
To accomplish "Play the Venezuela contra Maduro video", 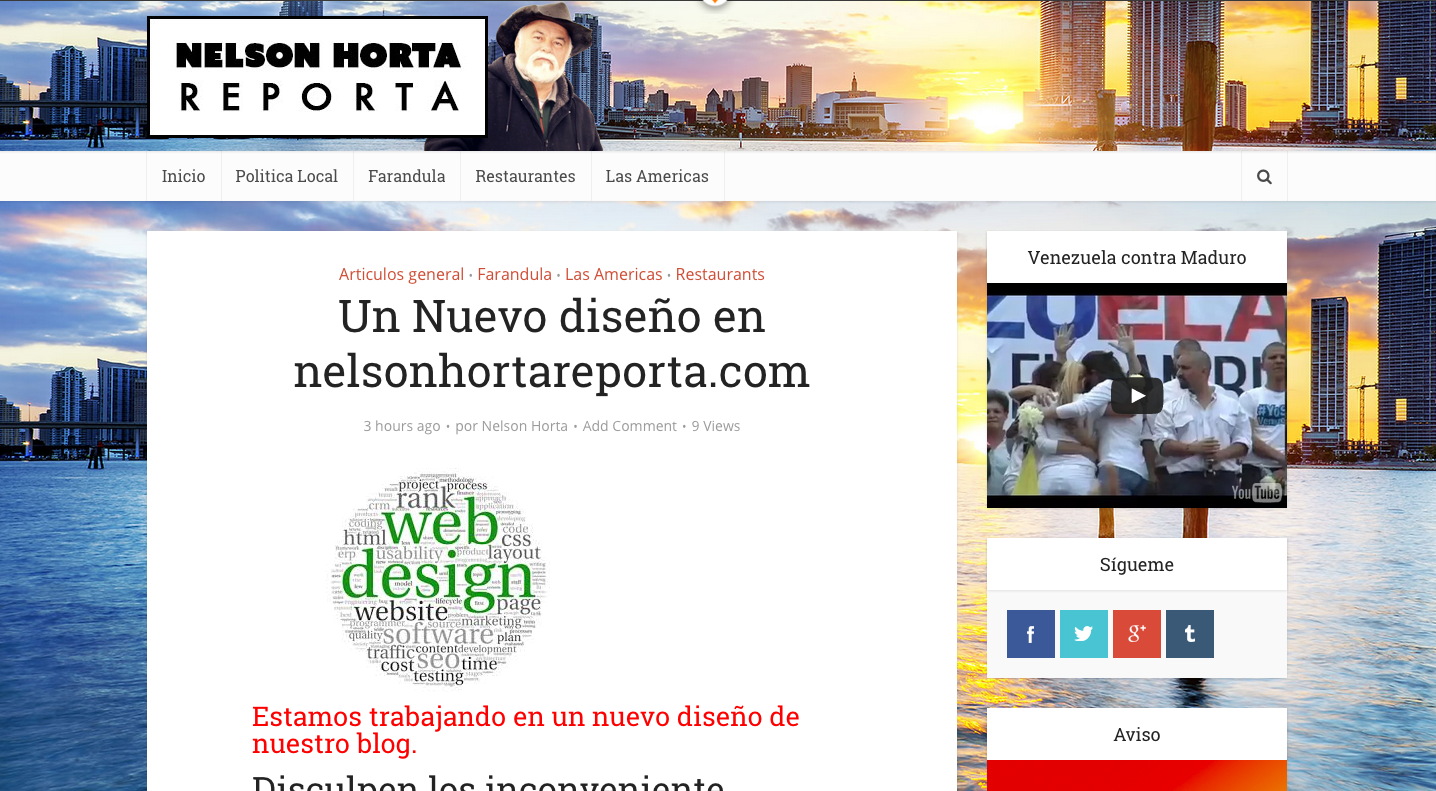I will [x=1137, y=396].
